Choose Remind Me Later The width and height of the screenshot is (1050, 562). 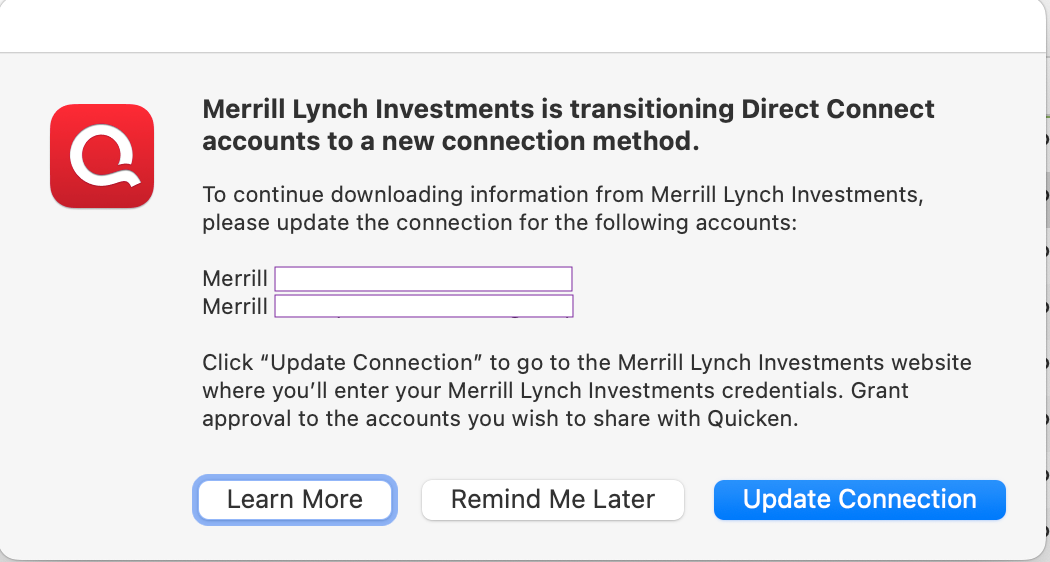tap(553, 499)
